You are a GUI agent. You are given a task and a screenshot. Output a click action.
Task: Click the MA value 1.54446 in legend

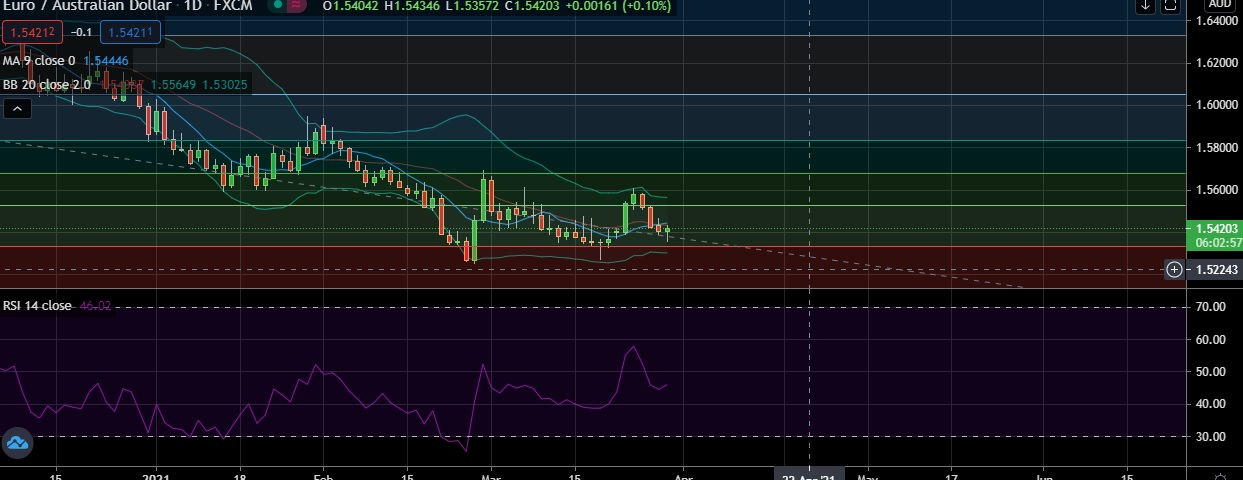coord(105,60)
